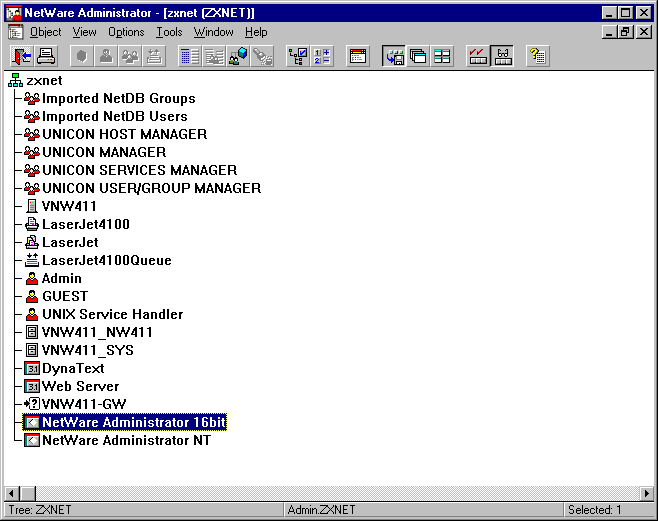
Task: Click the Exit door toolbar icon
Action: (x=21, y=56)
